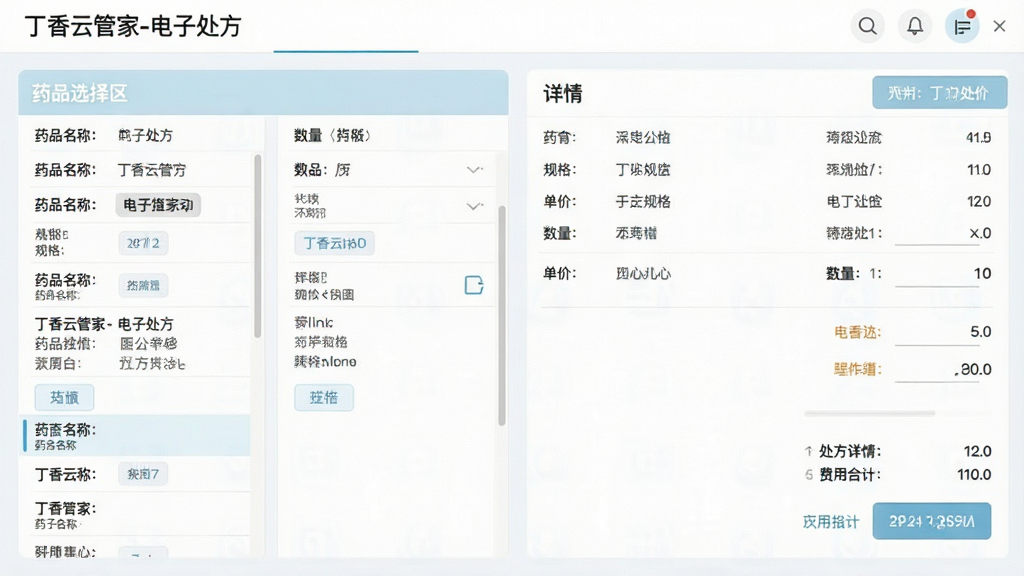Click the blue button at top of 详情 panel
This screenshot has height=576, width=1024.
(939, 93)
